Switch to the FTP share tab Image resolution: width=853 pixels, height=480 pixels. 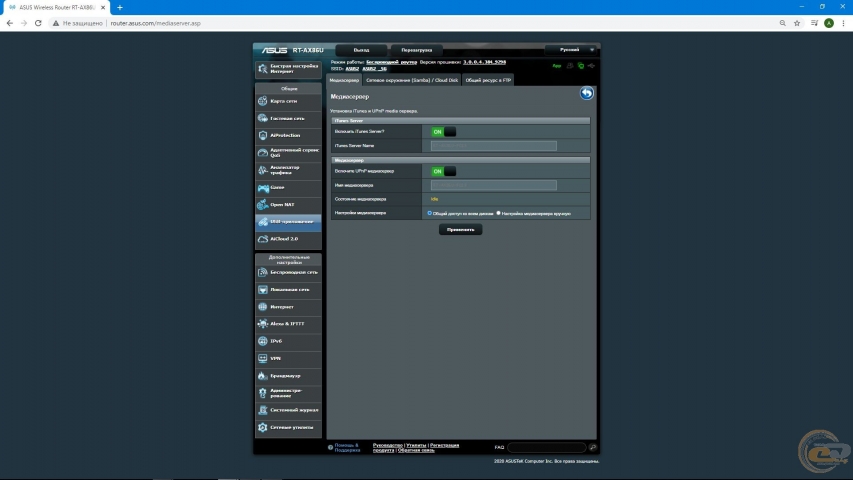(x=488, y=80)
